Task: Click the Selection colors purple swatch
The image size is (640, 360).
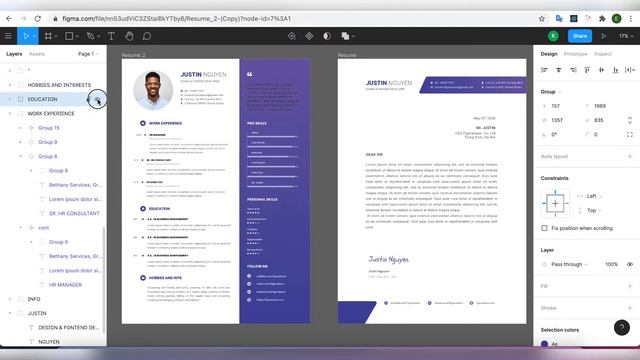Action: tap(544, 344)
